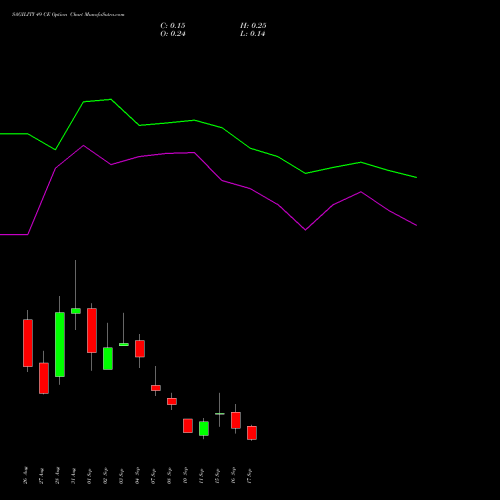Click the 04 Sep date label
The width and height of the screenshot is (500, 500).
click(138, 475)
